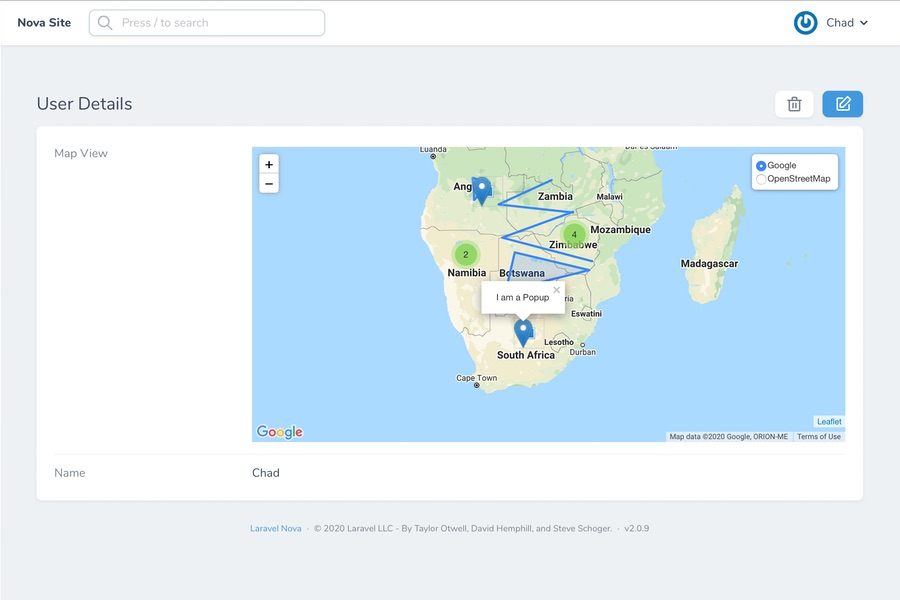Screen dimensions: 900x600
Task: Click the 'Map View' field label
Action: click(x=81, y=153)
